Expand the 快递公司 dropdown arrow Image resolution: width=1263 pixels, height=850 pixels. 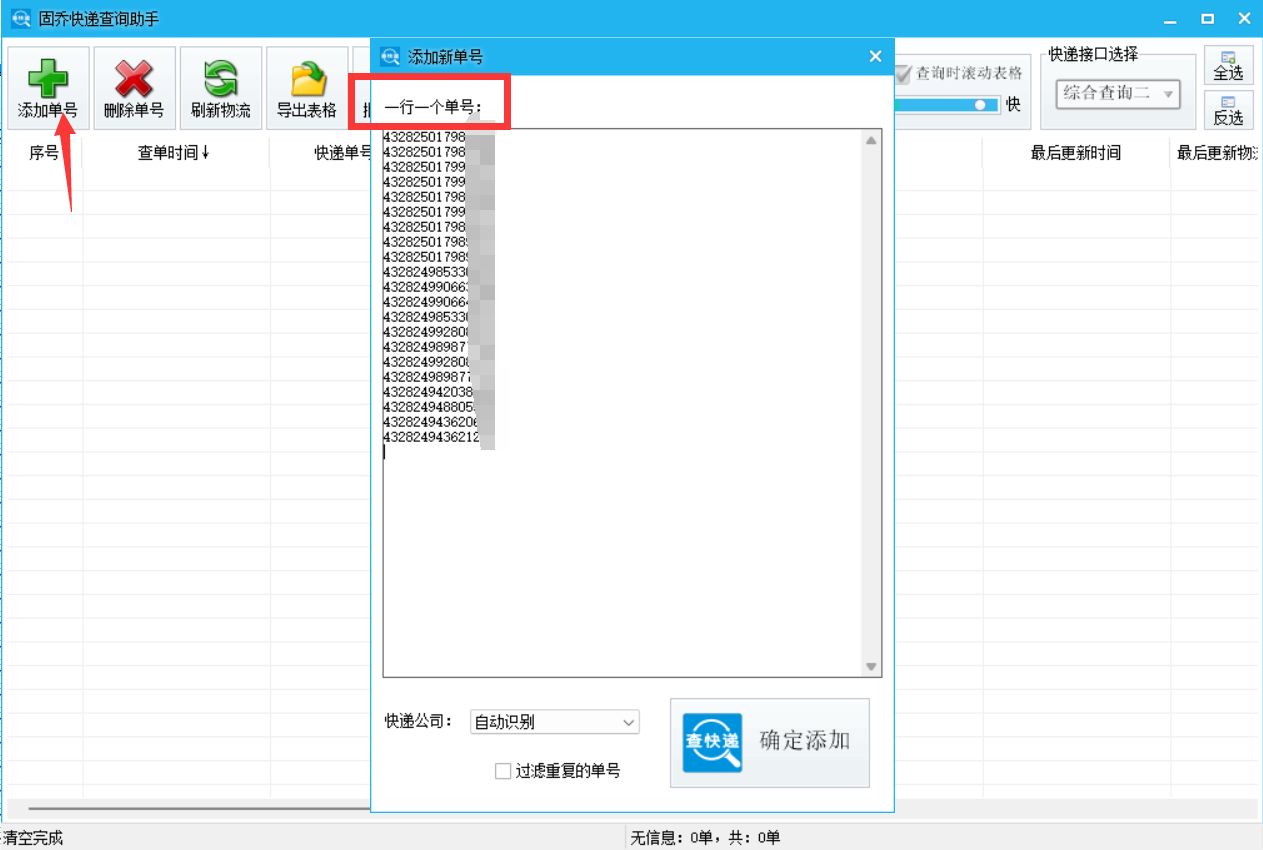[629, 721]
